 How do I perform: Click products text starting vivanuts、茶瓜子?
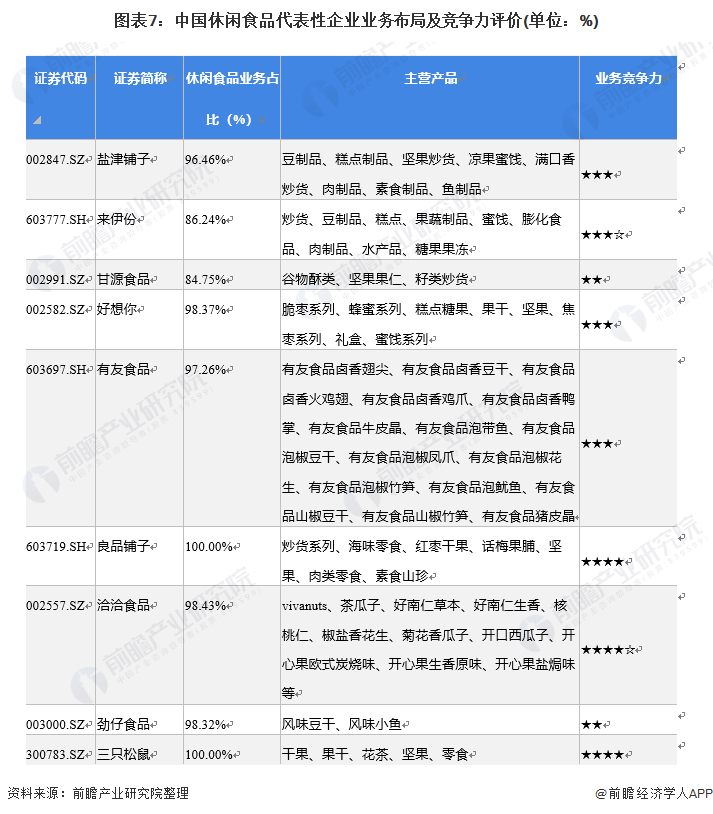pyautogui.click(x=428, y=649)
